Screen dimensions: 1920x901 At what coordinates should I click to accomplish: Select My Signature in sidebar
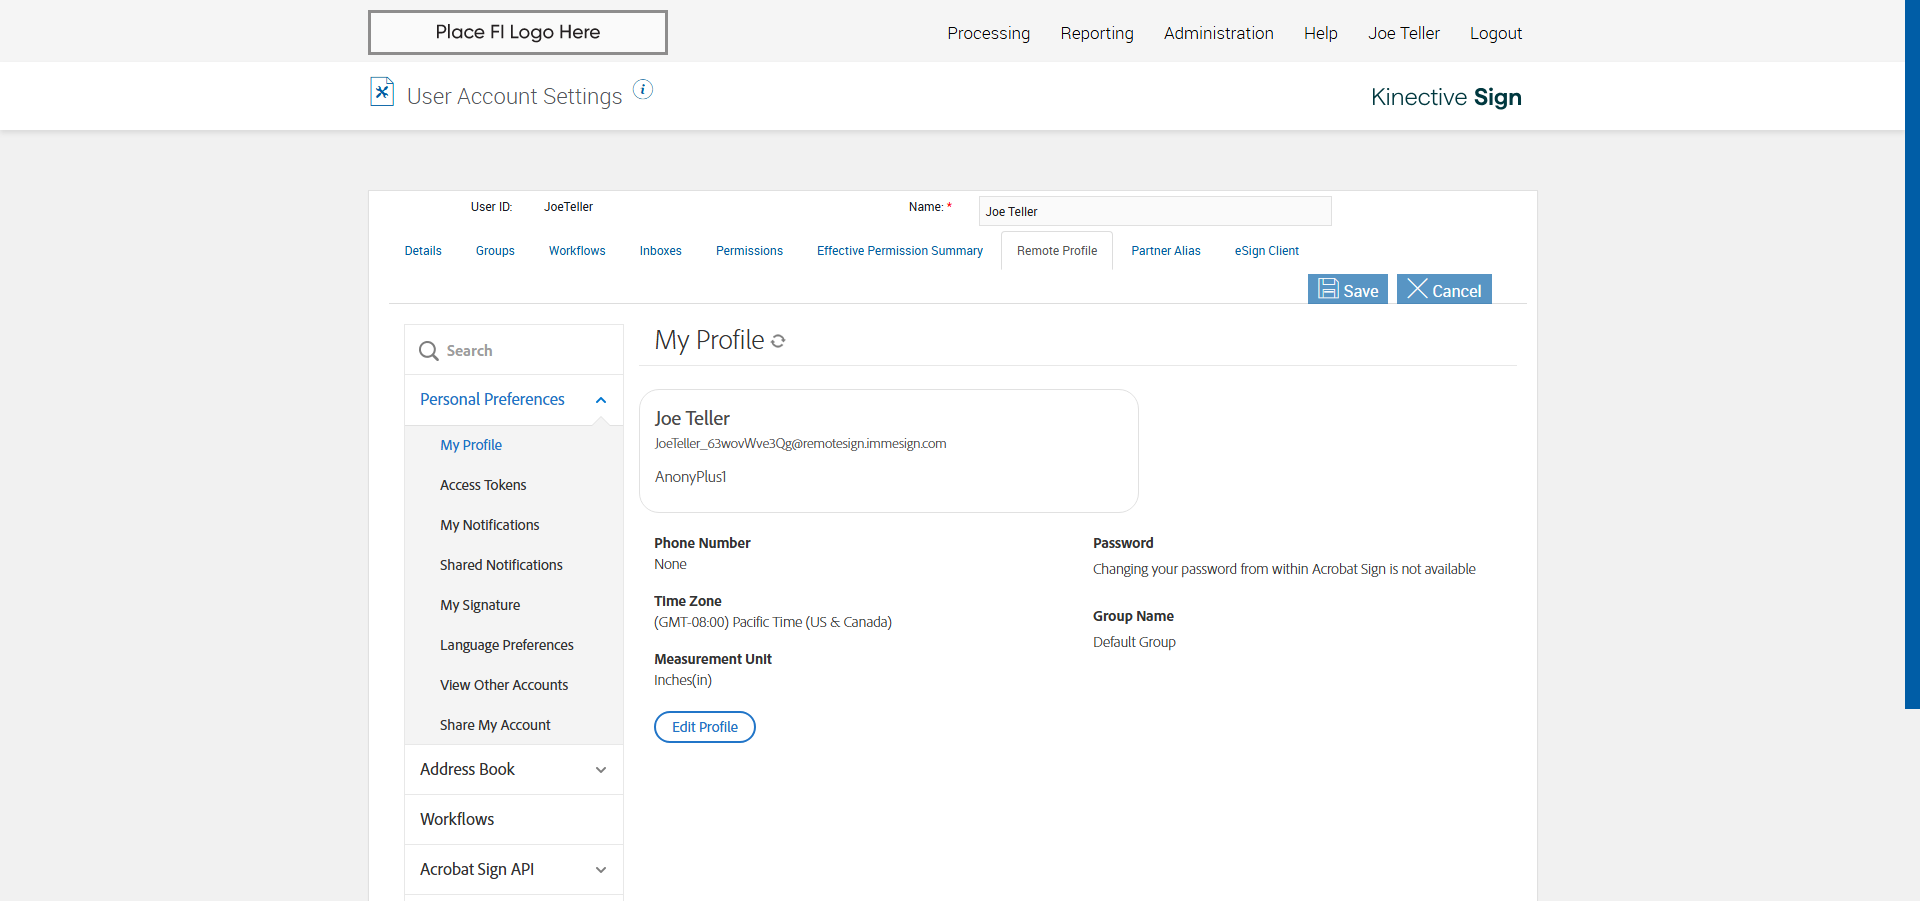pyautogui.click(x=480, y=605)
